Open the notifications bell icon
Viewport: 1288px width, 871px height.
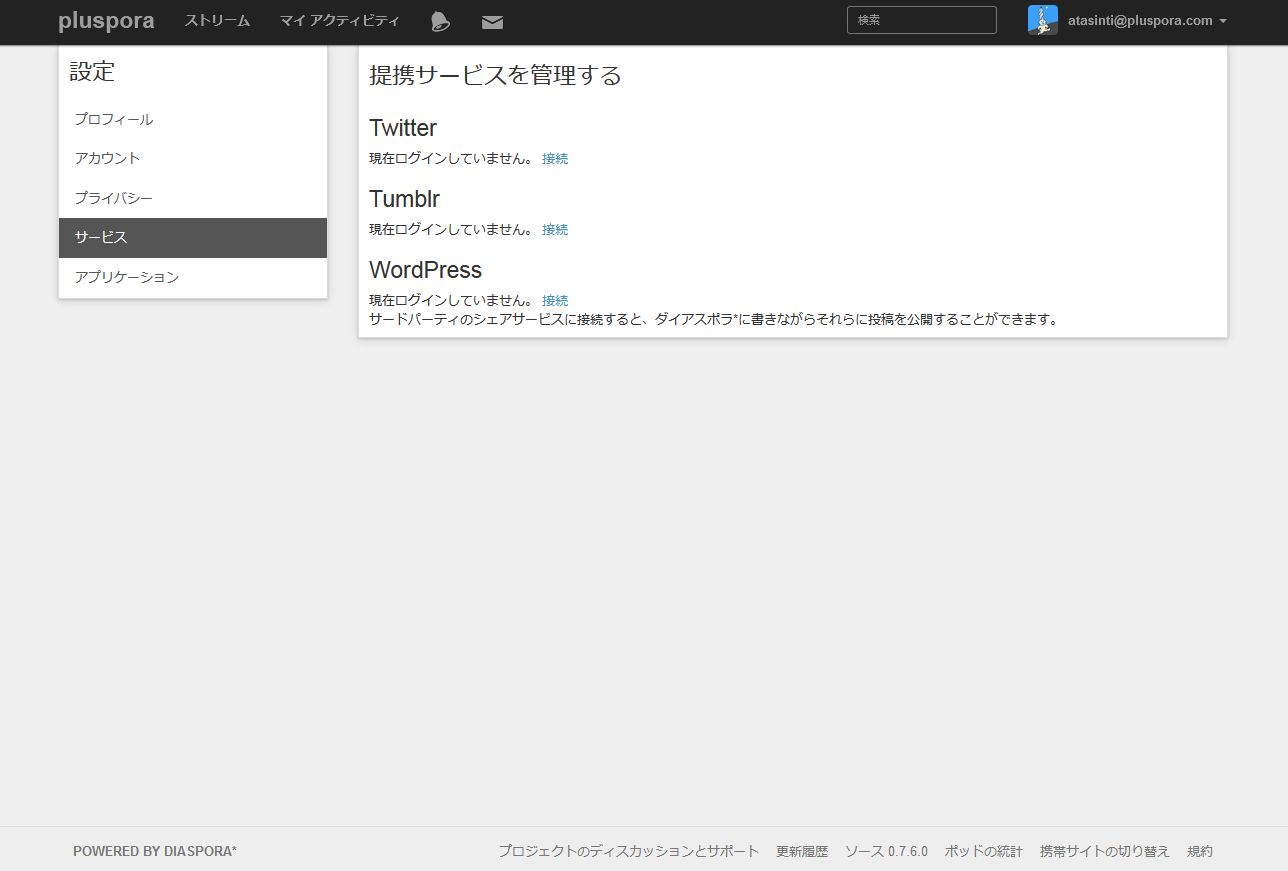click(440, 21)
